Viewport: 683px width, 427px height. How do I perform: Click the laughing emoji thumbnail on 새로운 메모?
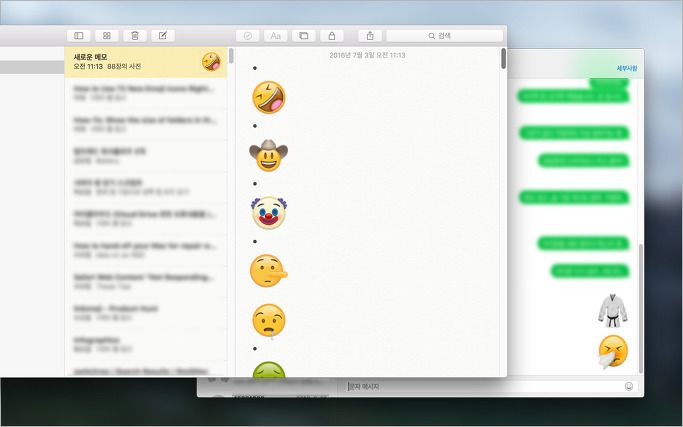tap(211, 61)
